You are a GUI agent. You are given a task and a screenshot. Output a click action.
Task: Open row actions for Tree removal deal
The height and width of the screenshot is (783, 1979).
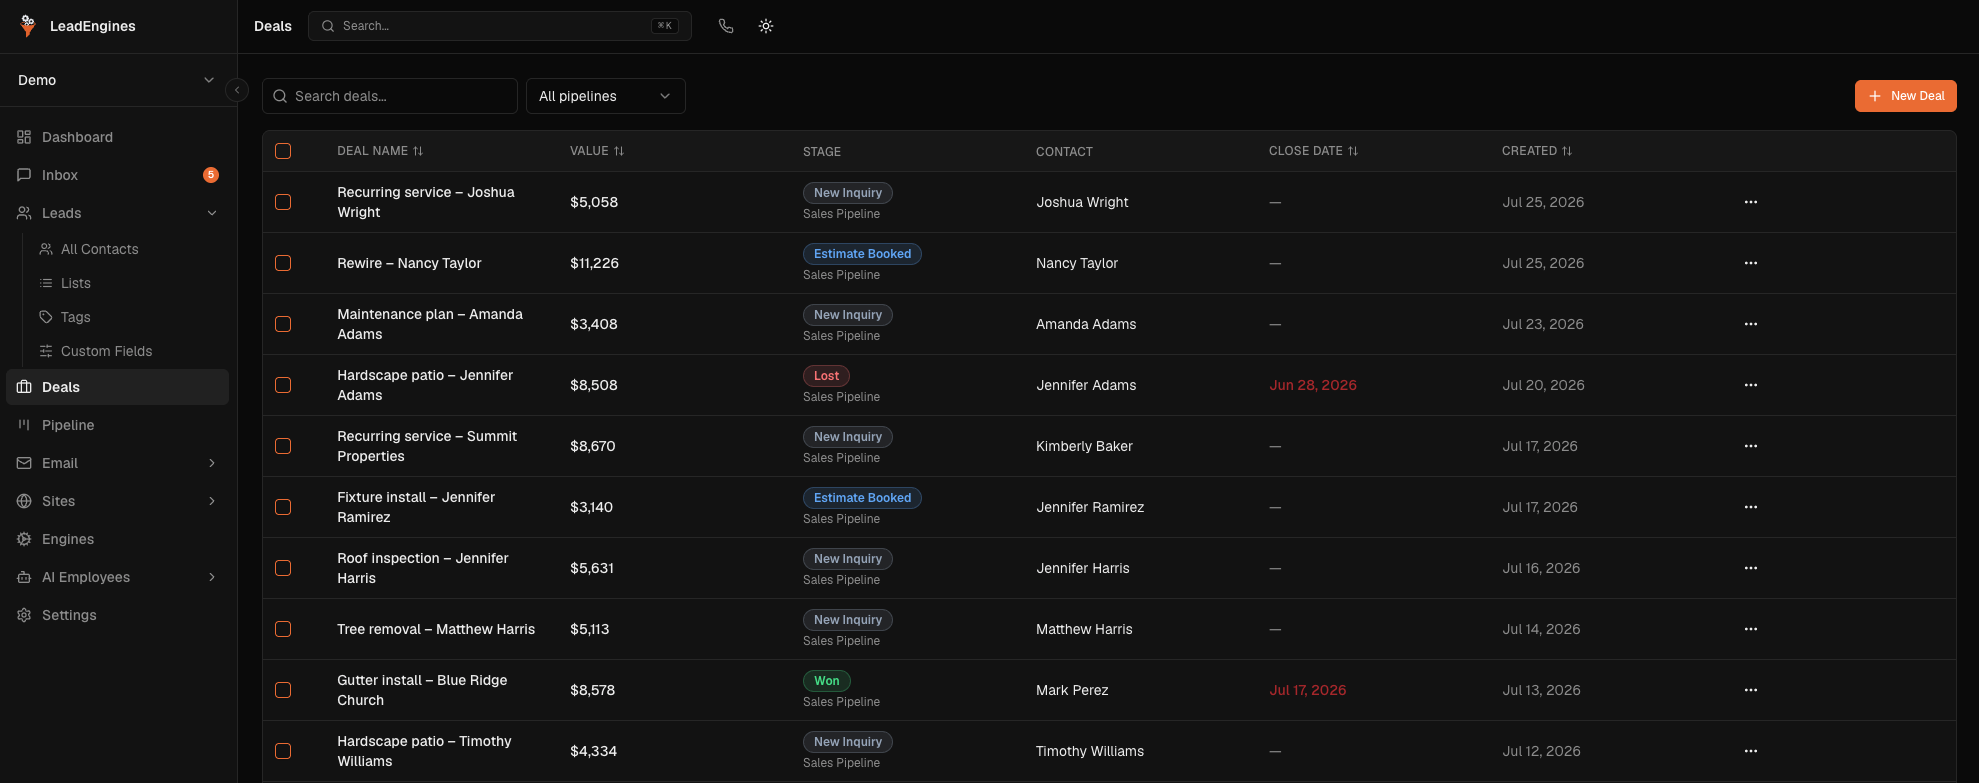[x=1751, y=629]
